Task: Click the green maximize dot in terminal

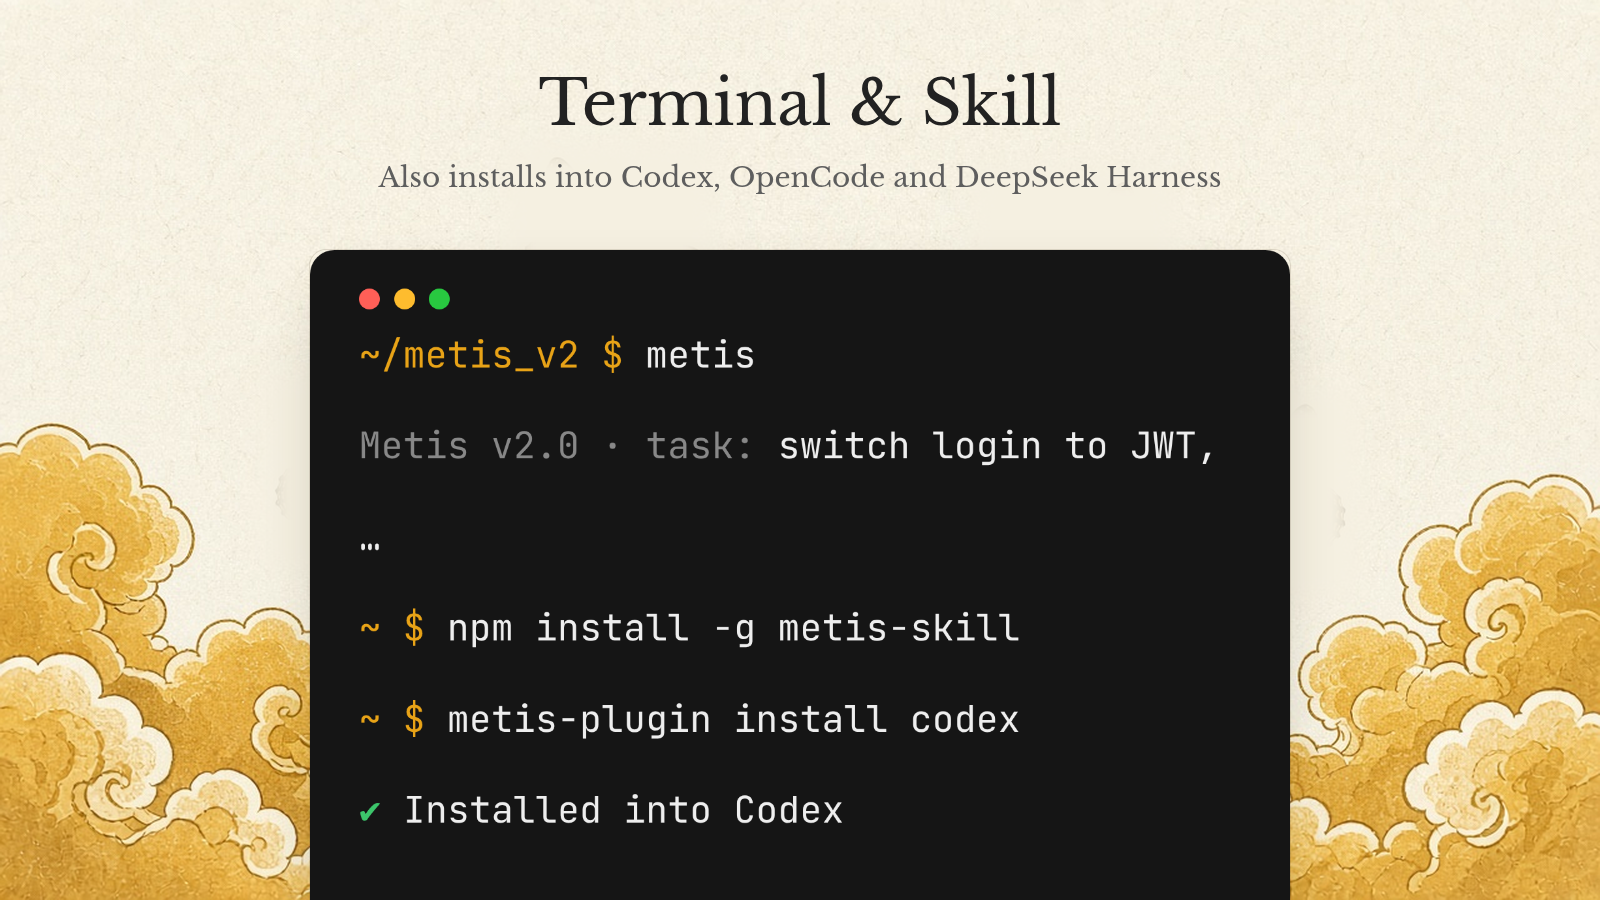Action: point(440,299)
